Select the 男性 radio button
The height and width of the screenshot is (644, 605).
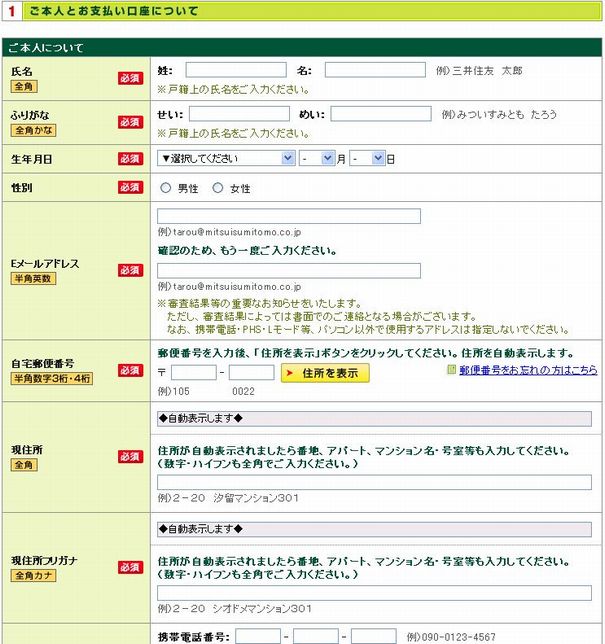pyautogui.click(x=167, y=188)
